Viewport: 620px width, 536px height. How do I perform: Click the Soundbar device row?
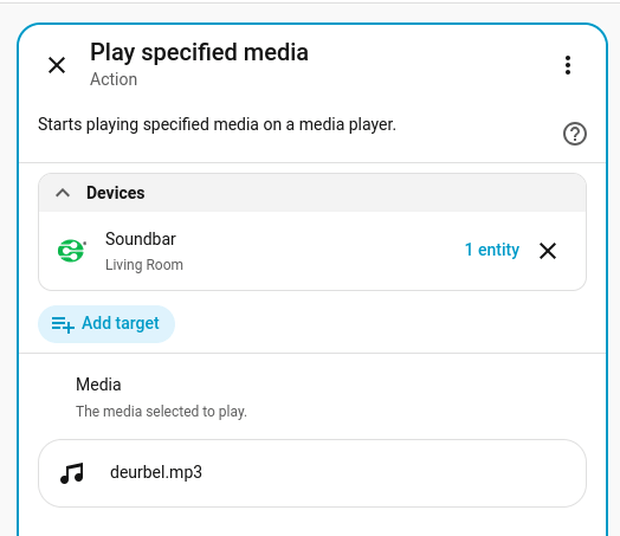312,251
